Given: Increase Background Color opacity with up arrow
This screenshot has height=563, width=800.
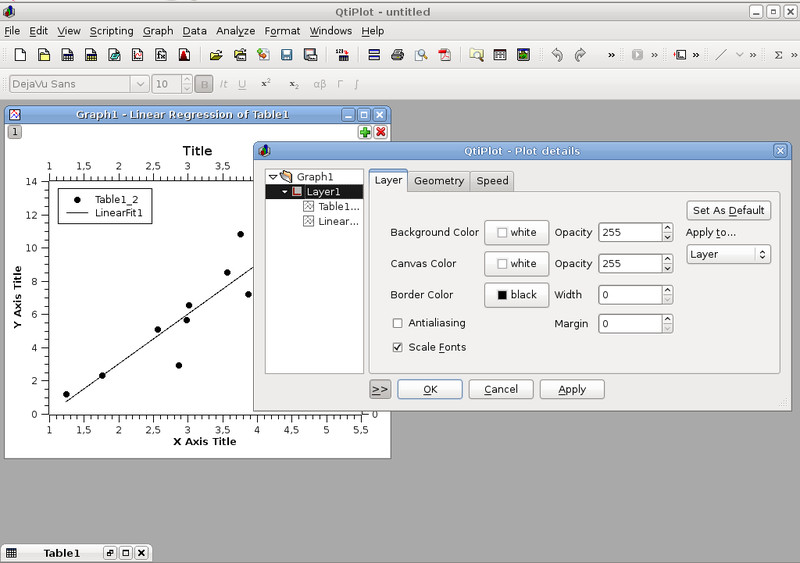Looking at the screenshot, I should (667, 228).
